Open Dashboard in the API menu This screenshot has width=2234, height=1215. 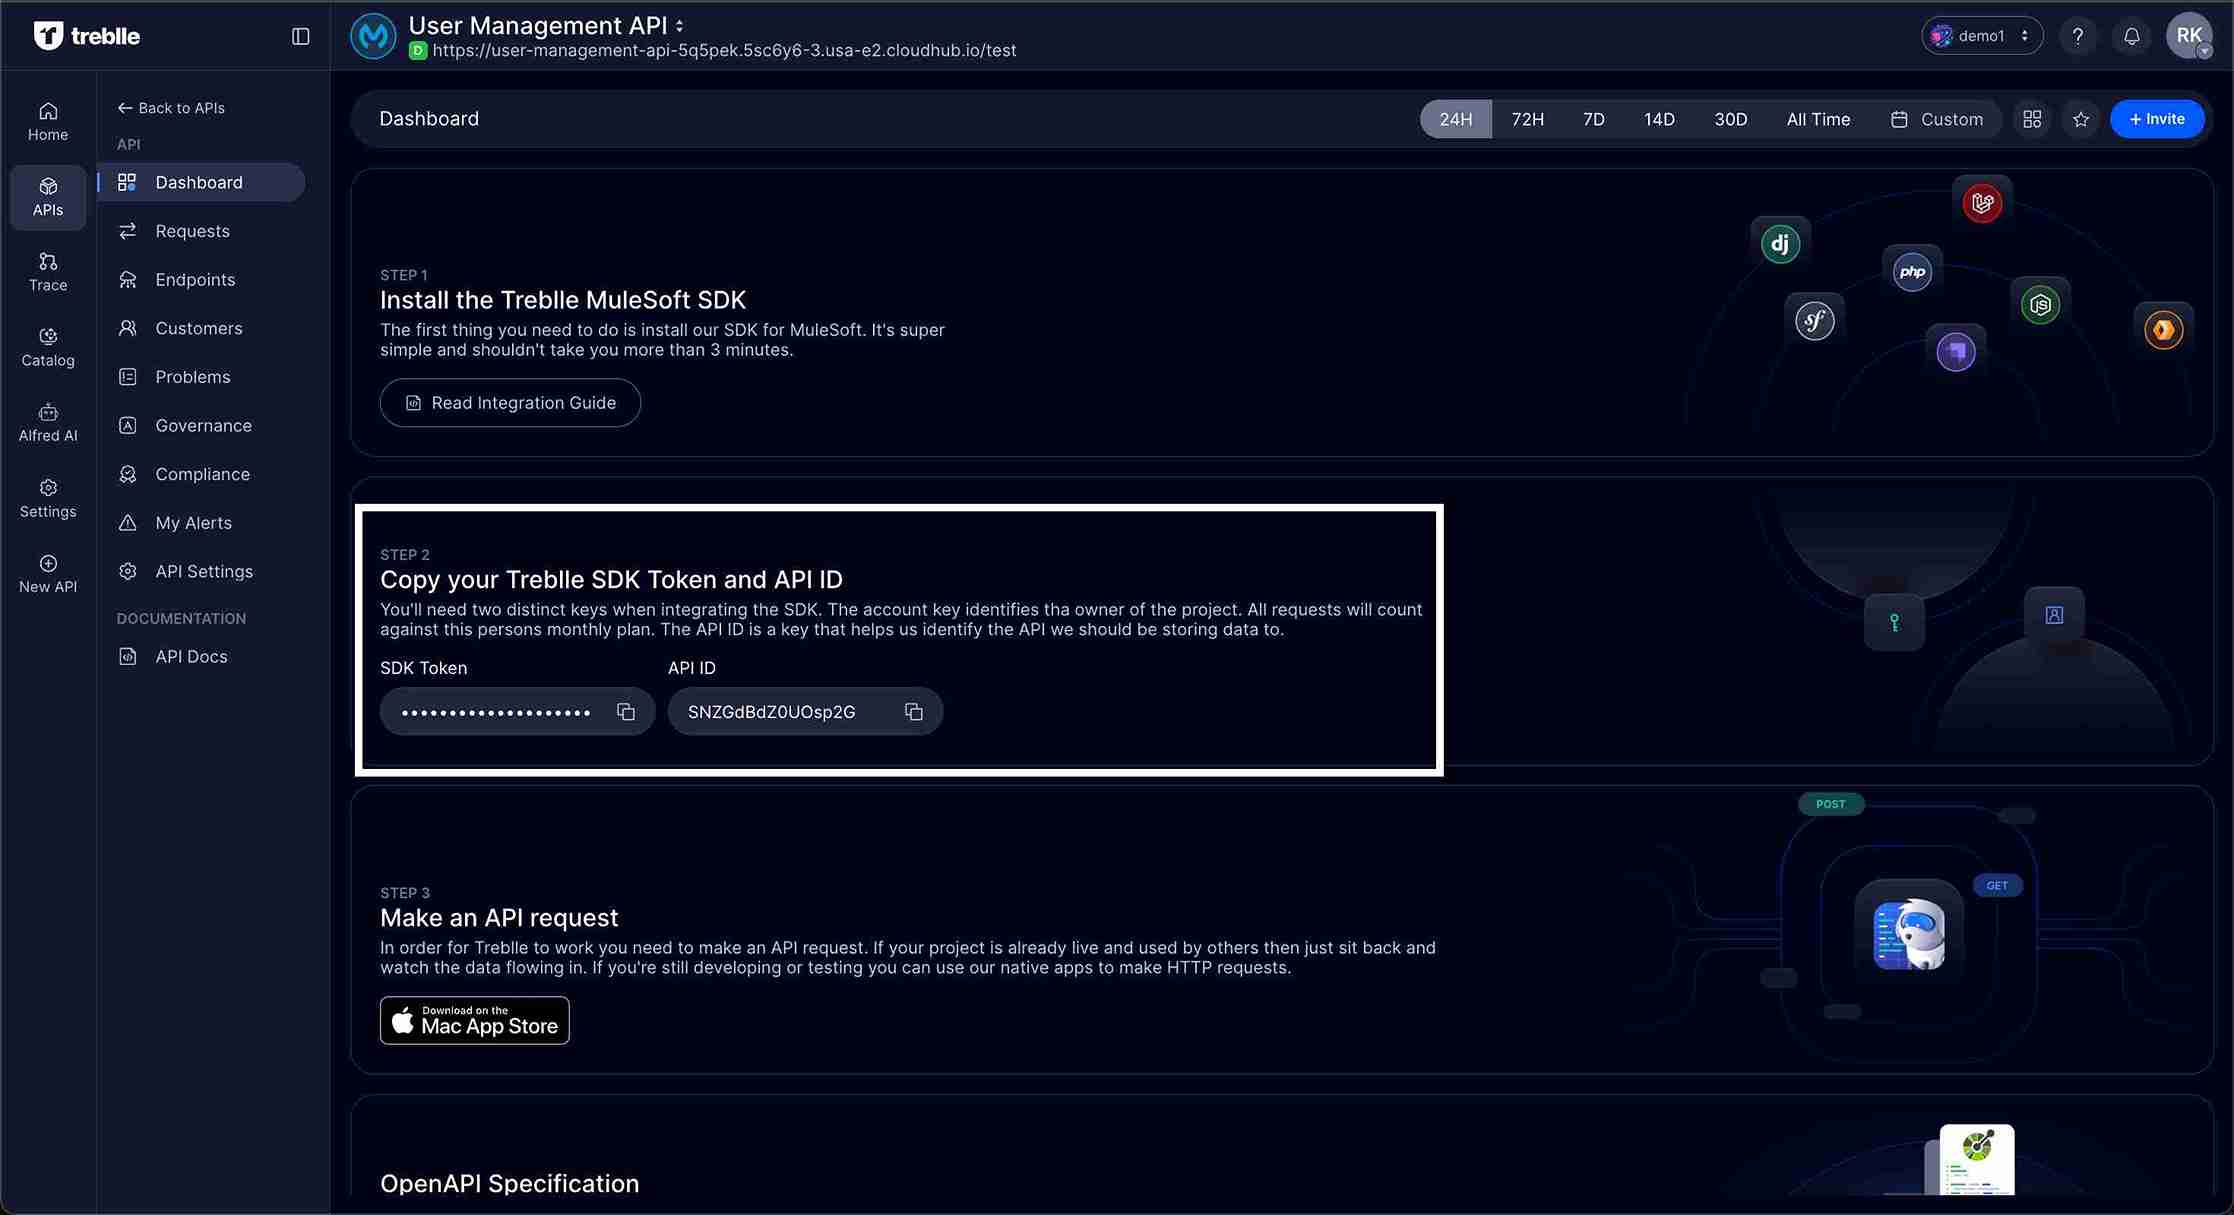point(202,182)
